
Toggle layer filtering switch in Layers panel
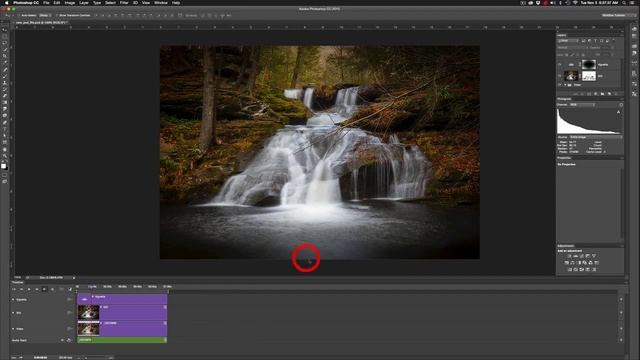coord(613,41)
